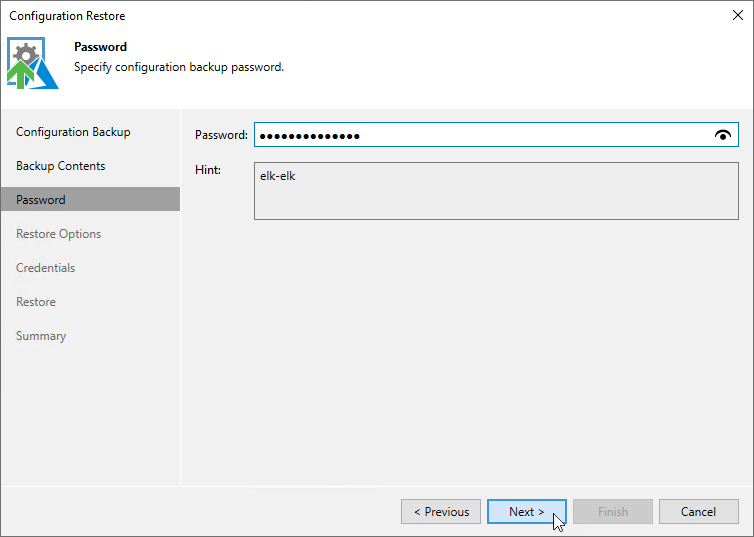Cancel the Configuration Restore wizard

pos(699,512)
